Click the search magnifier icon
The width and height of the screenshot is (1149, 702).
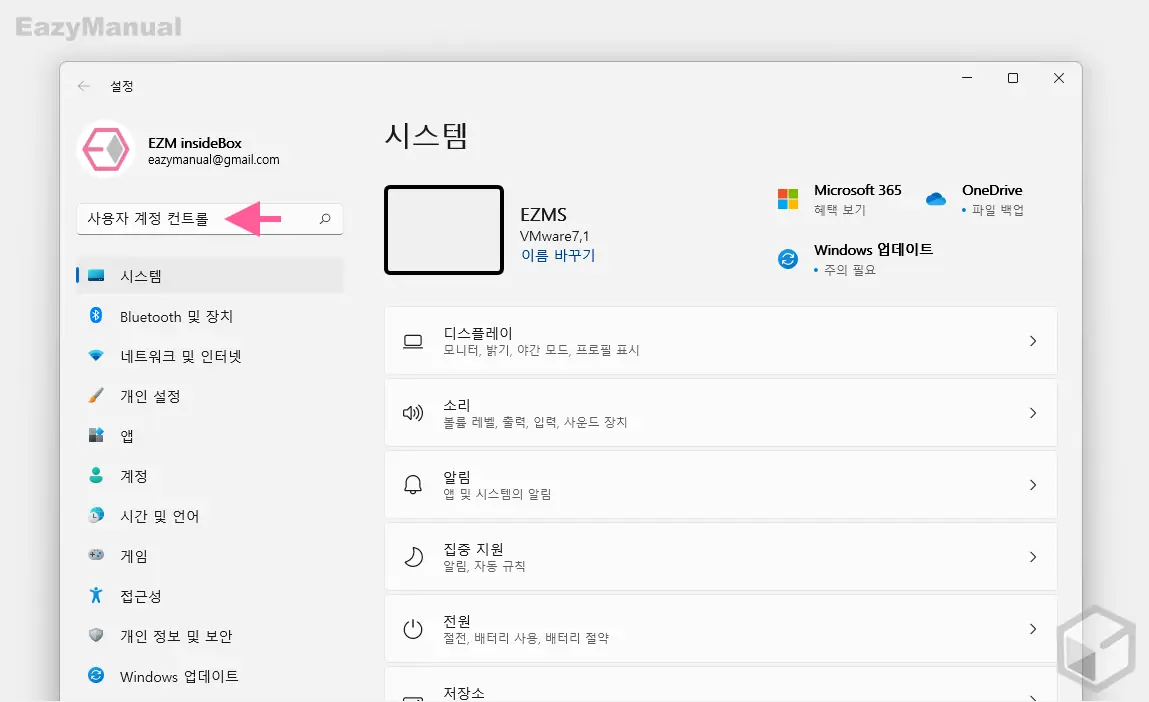click(324, 219)
